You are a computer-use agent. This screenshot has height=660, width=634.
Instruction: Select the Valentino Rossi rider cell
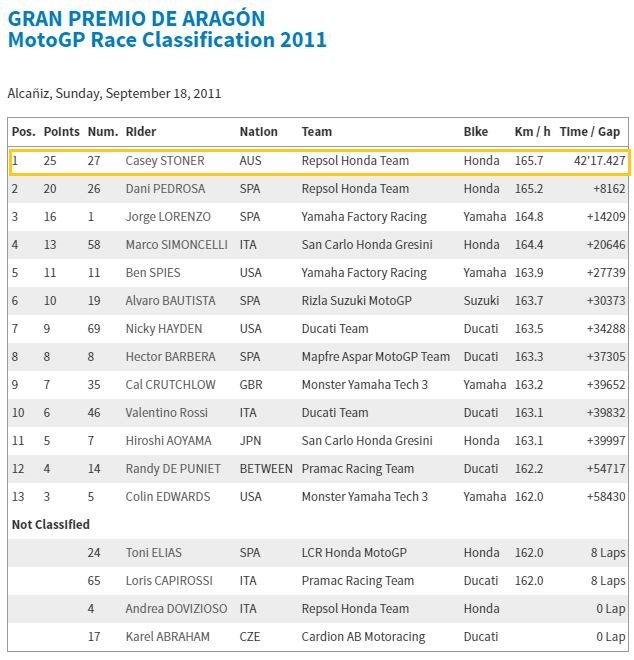click(168, 412)
